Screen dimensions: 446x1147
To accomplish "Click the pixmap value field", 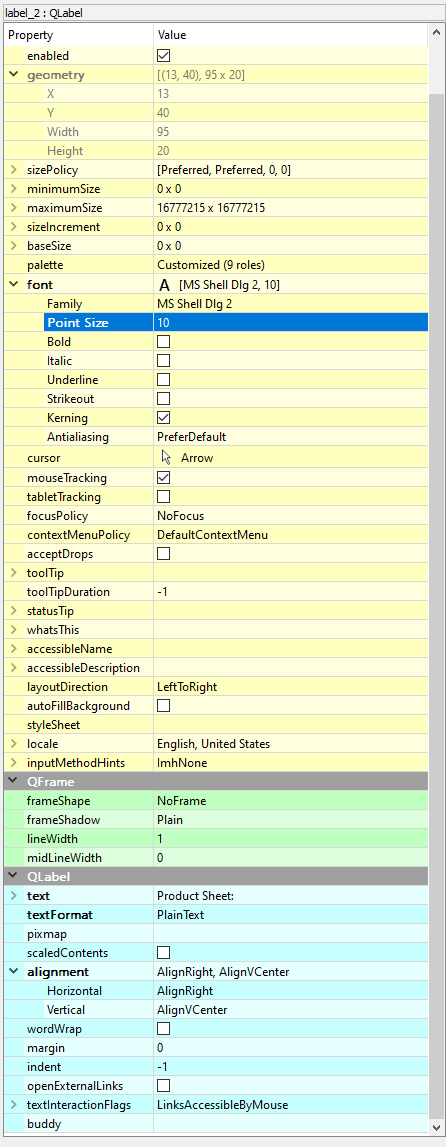I will (x=291, y=933).
